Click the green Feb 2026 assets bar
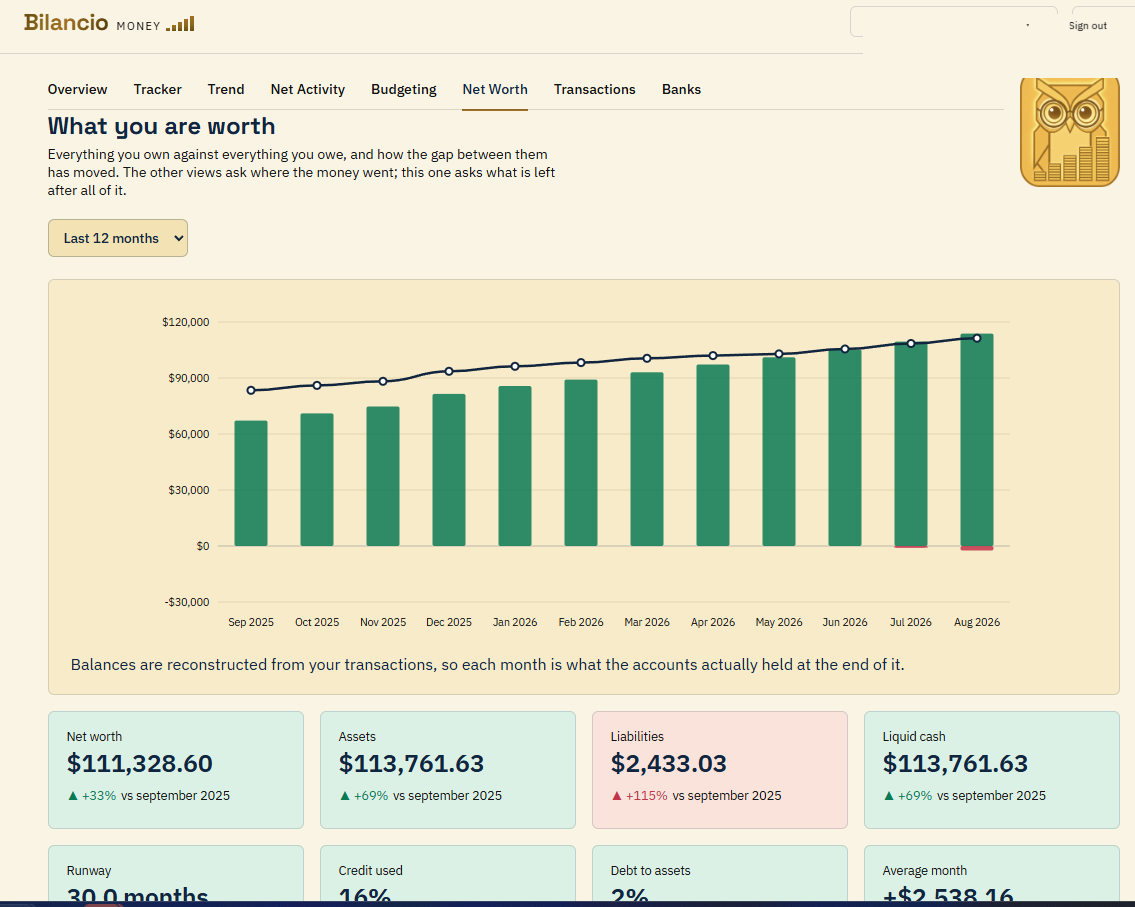Image resolution: width=1135 pixels, height=907 pixels. tap(581, 463)
